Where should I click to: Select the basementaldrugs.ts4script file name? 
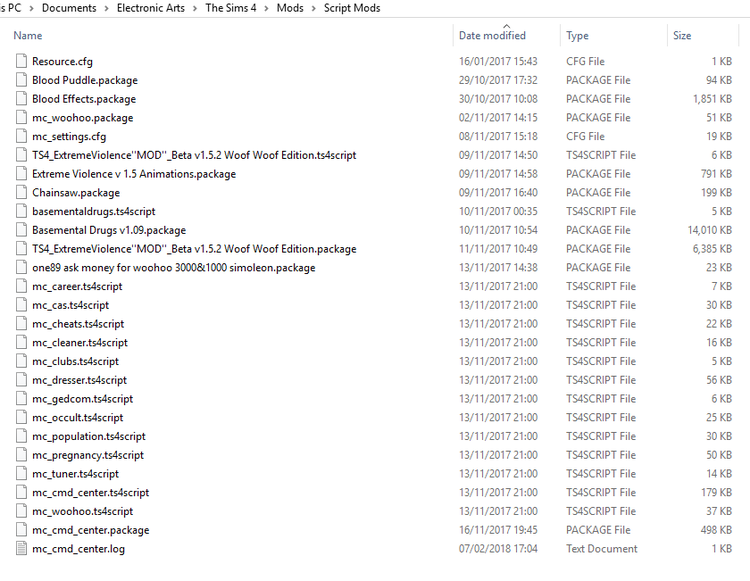coord(94,211)
